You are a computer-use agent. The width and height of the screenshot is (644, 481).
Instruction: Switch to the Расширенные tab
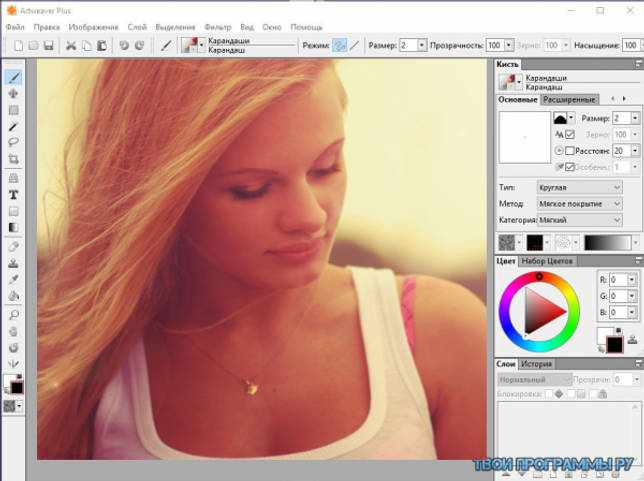569,99
